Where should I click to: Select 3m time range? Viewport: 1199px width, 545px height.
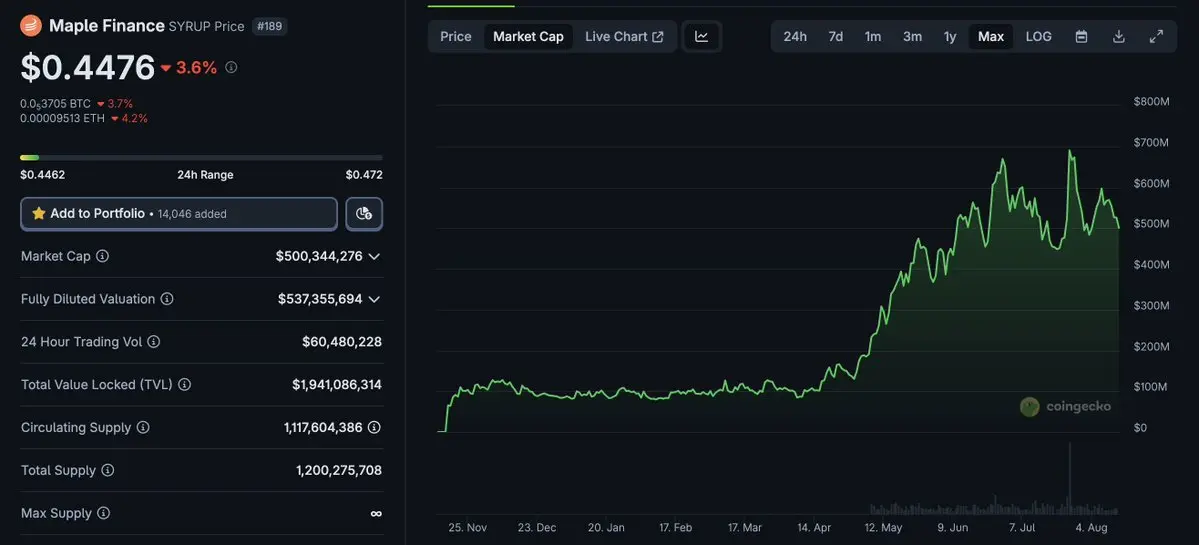pyautogui.click(x=912, y=37)
